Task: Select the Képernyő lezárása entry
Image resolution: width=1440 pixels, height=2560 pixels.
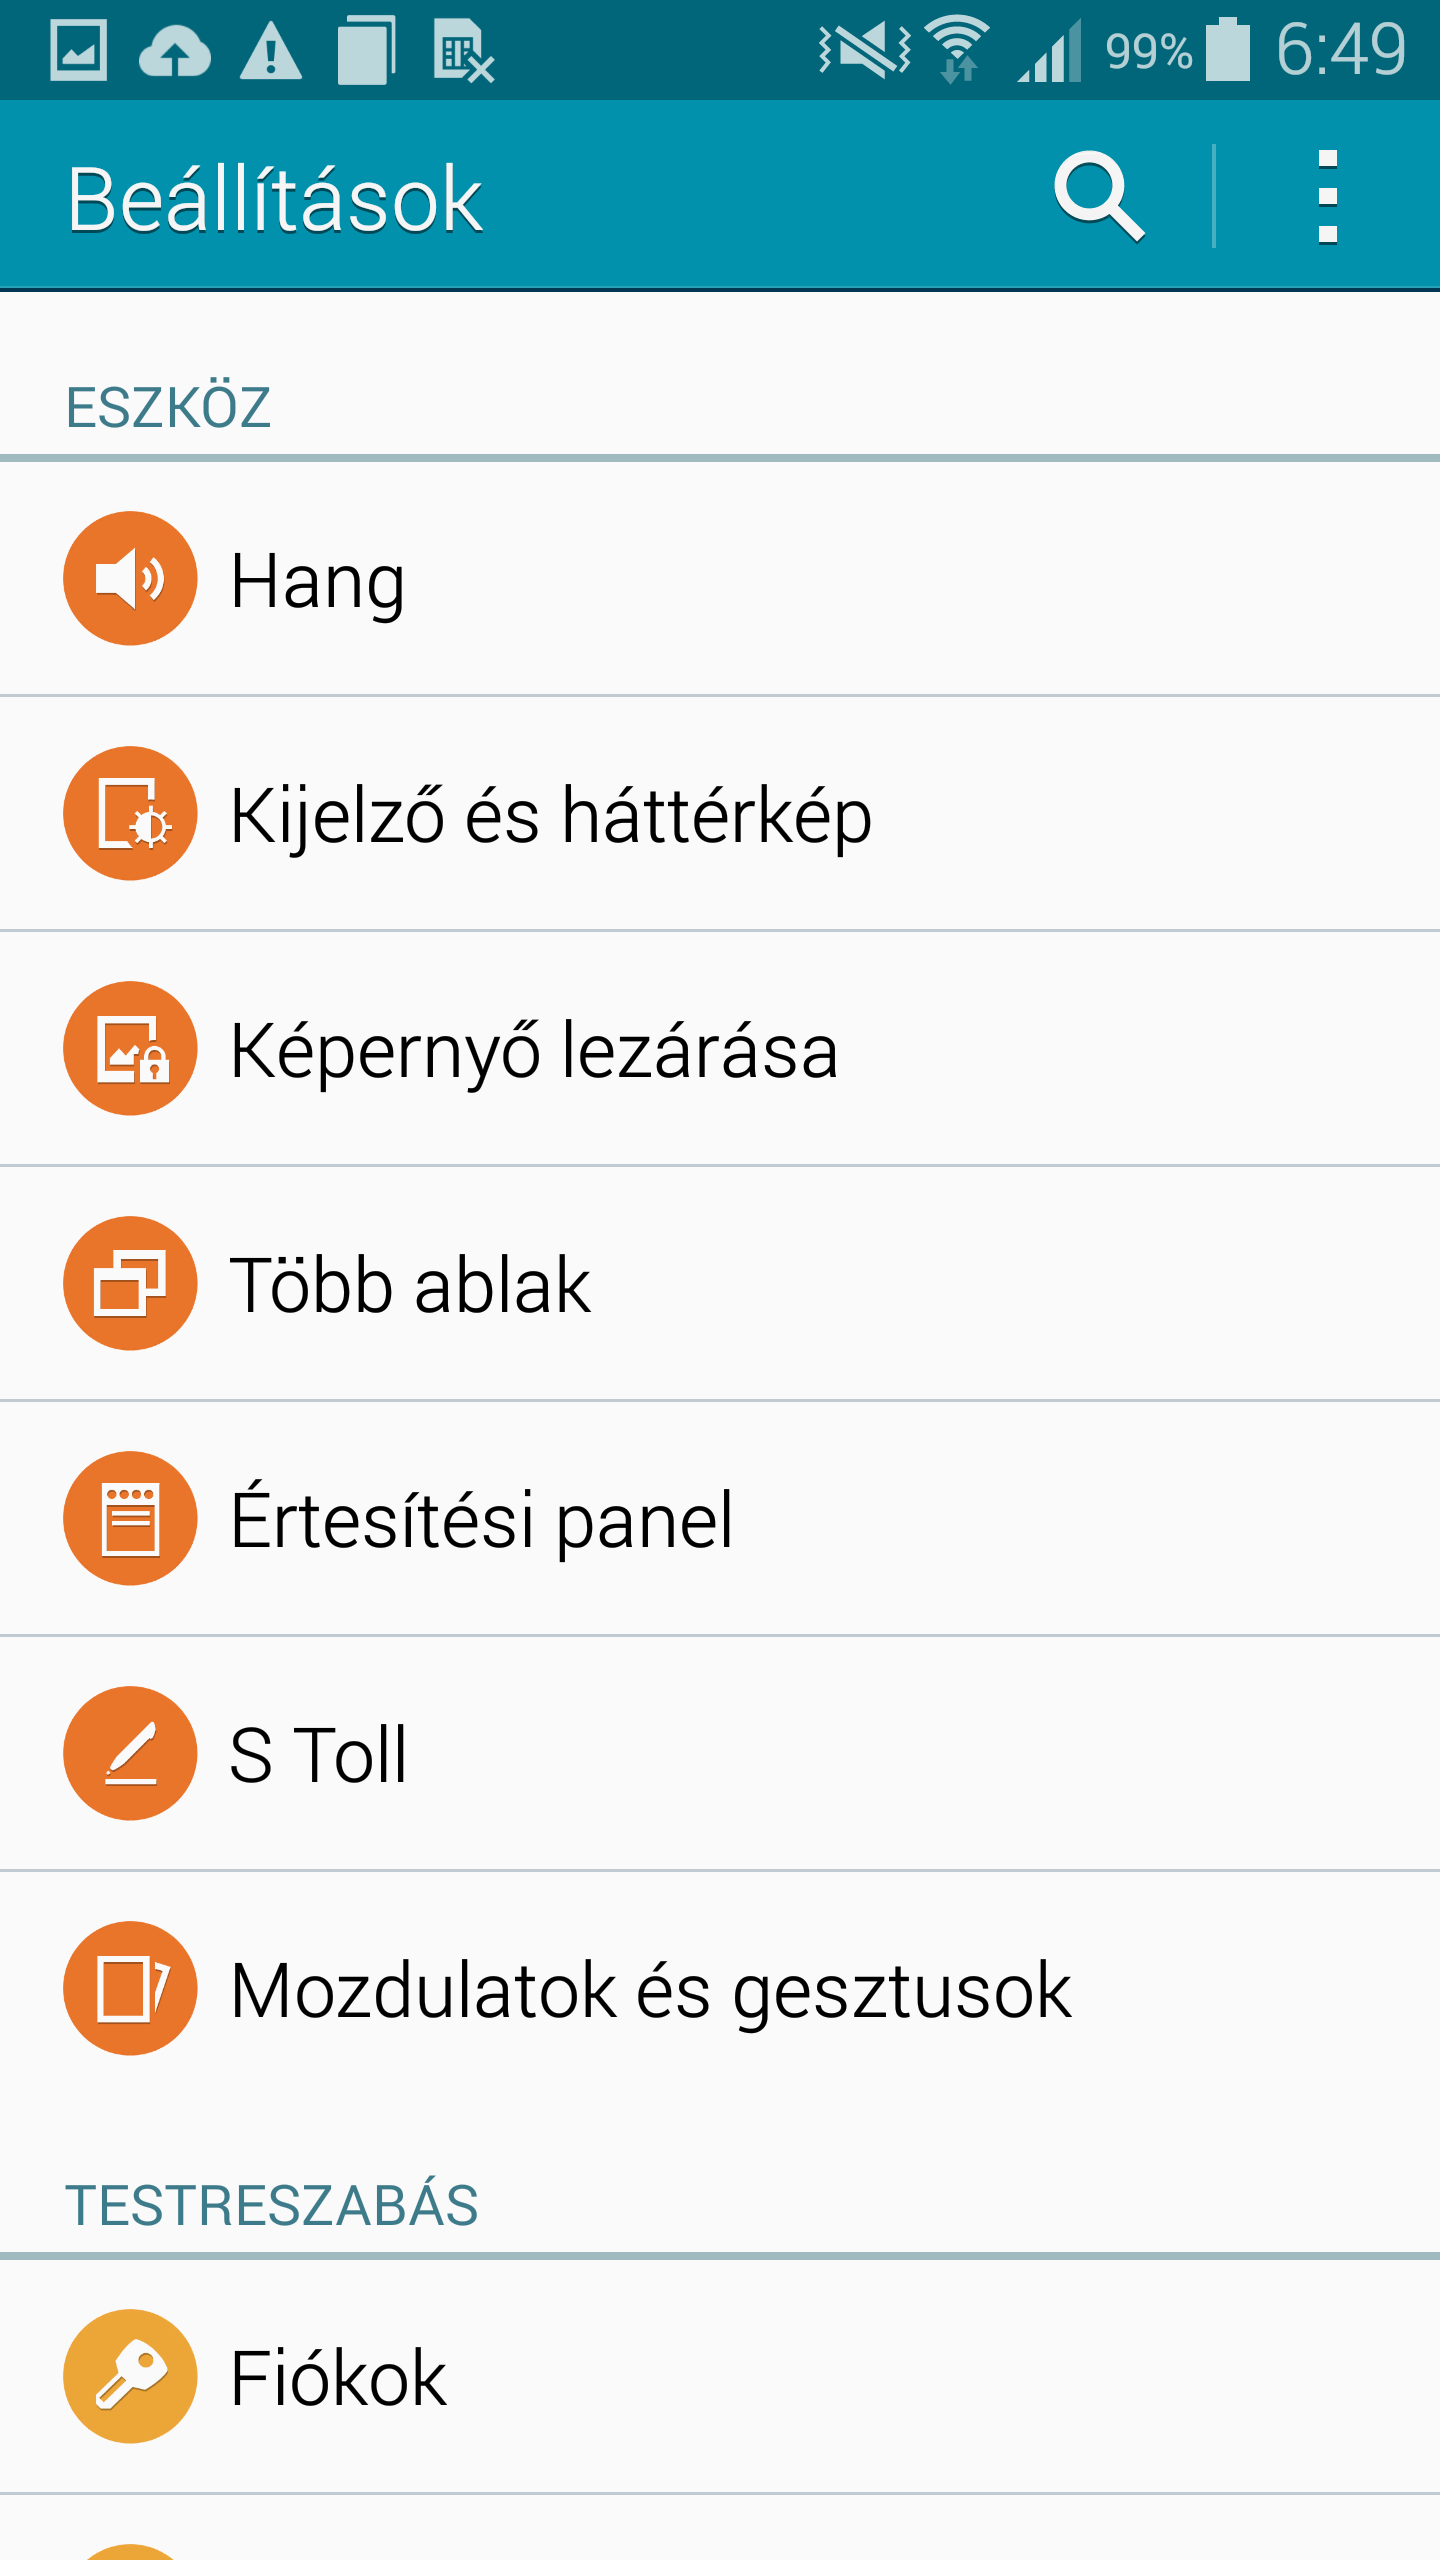Action: (534, 1050)
